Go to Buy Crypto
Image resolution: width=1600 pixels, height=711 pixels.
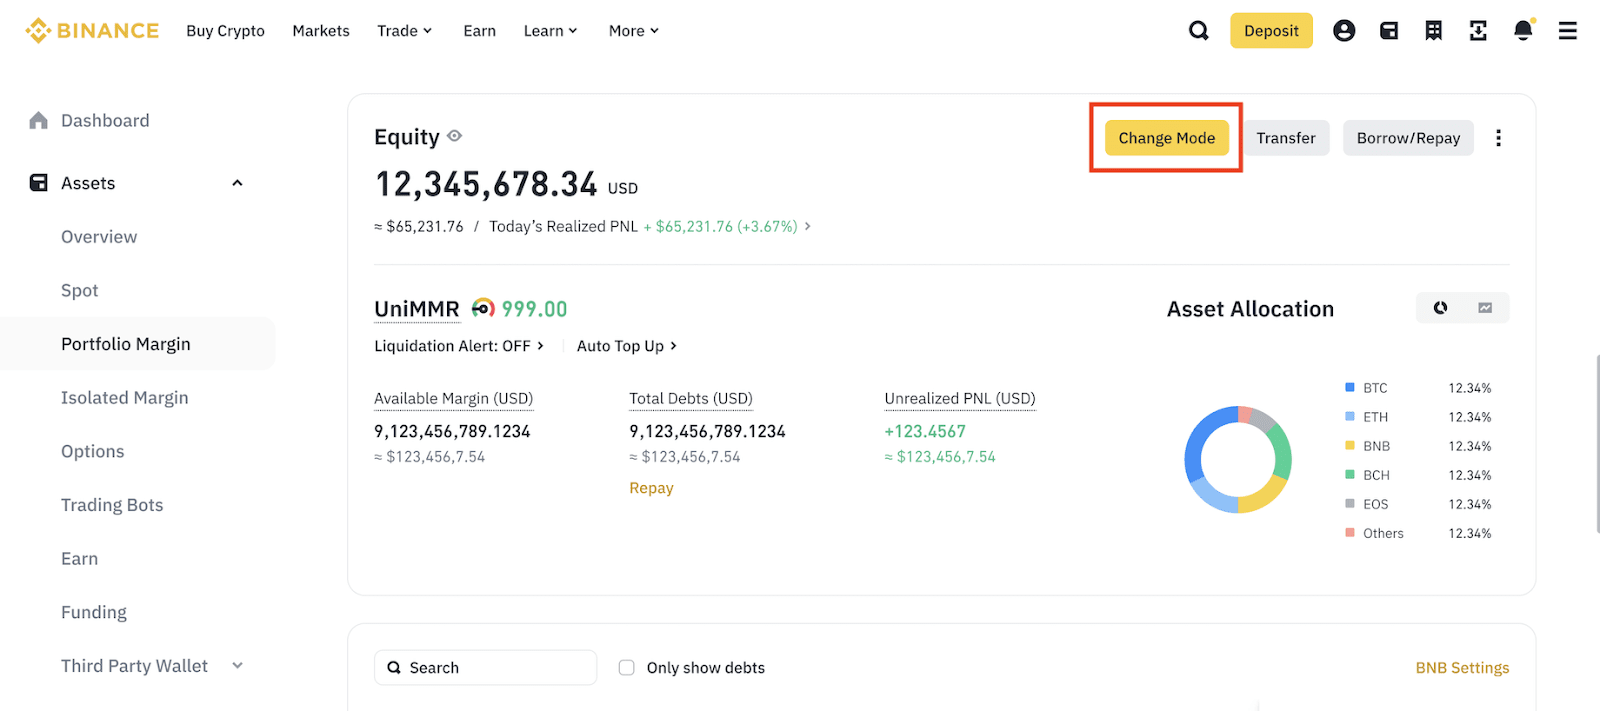click(x=225, y=31)
